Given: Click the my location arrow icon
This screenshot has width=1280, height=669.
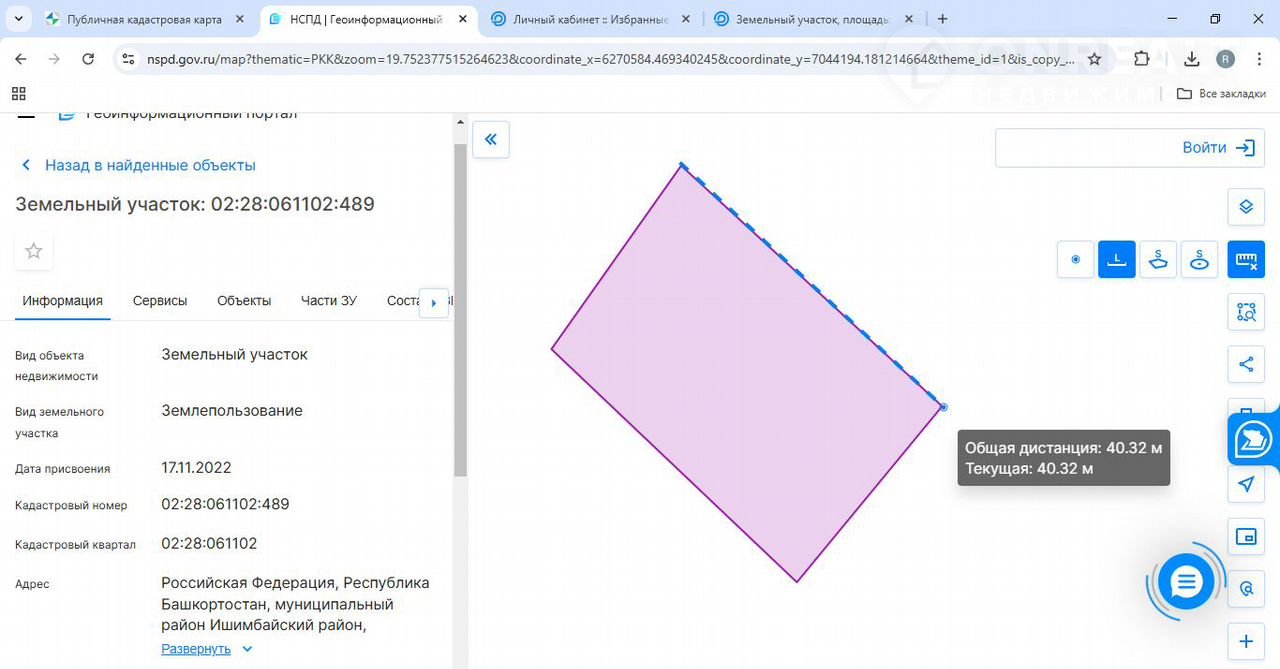Looking at the screenshot, I should pyautogui.click(x=1246, y=485).
